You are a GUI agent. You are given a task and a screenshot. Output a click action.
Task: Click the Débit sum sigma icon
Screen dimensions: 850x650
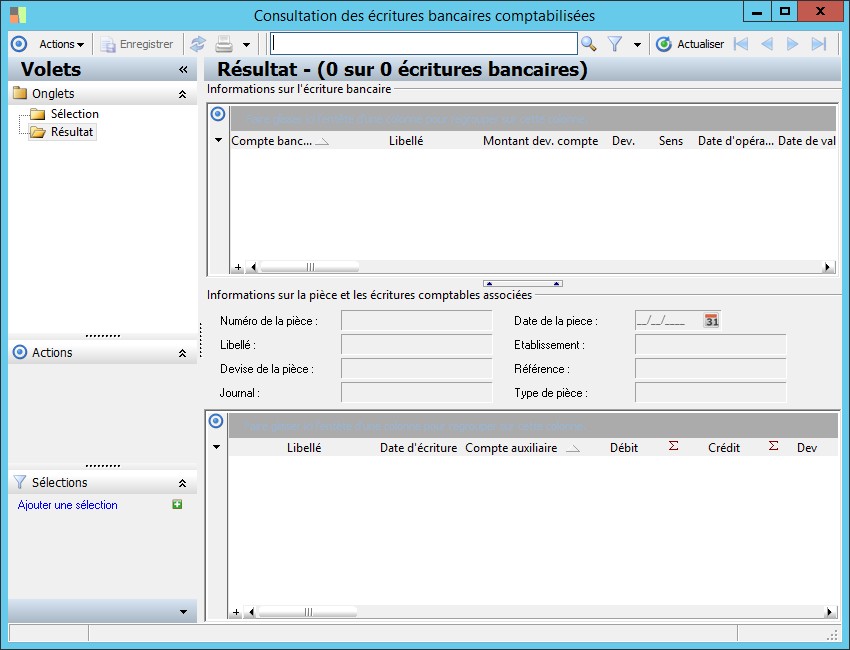(673, 447)
